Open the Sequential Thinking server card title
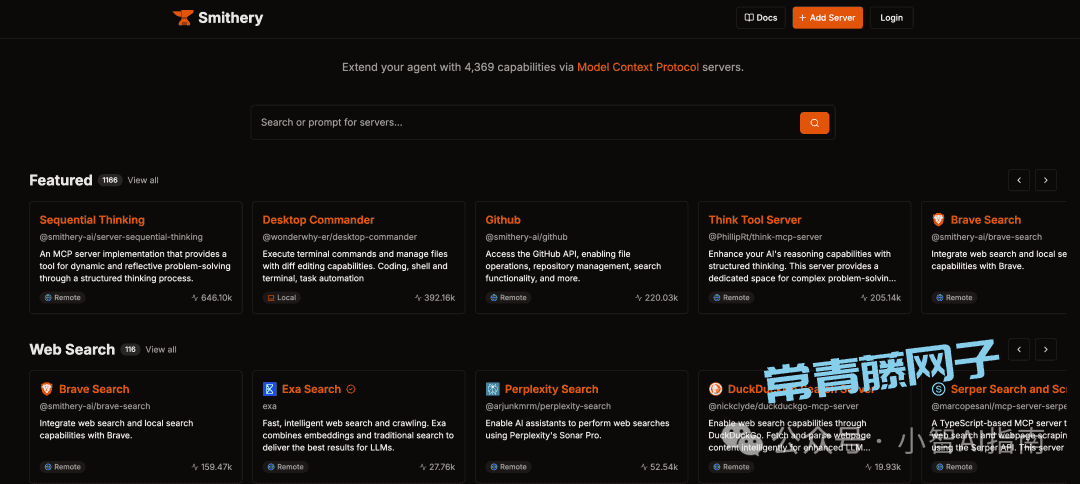 pos(92,220)
